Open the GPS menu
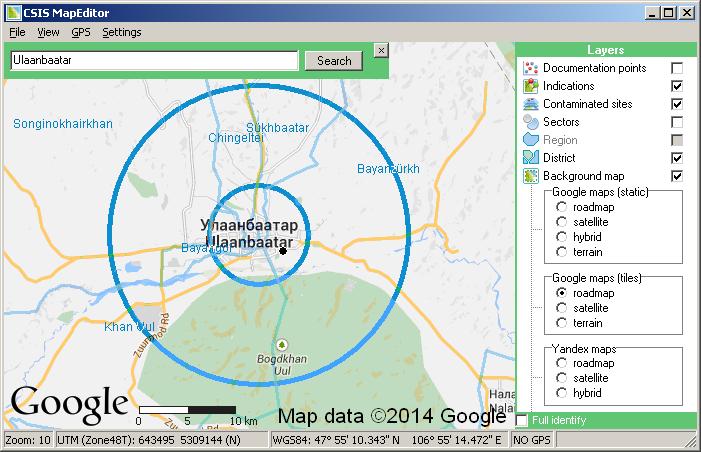This screenshot has width=701, height=452. tap(80, 32)
